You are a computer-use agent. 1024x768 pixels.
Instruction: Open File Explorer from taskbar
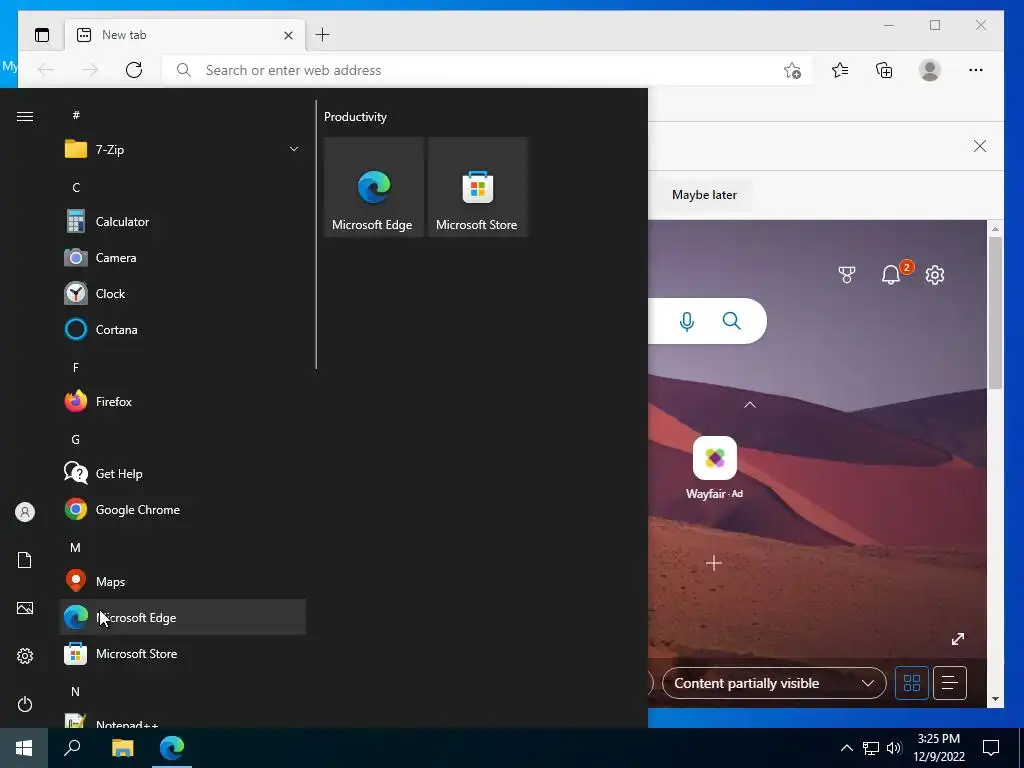pos(122,748)
